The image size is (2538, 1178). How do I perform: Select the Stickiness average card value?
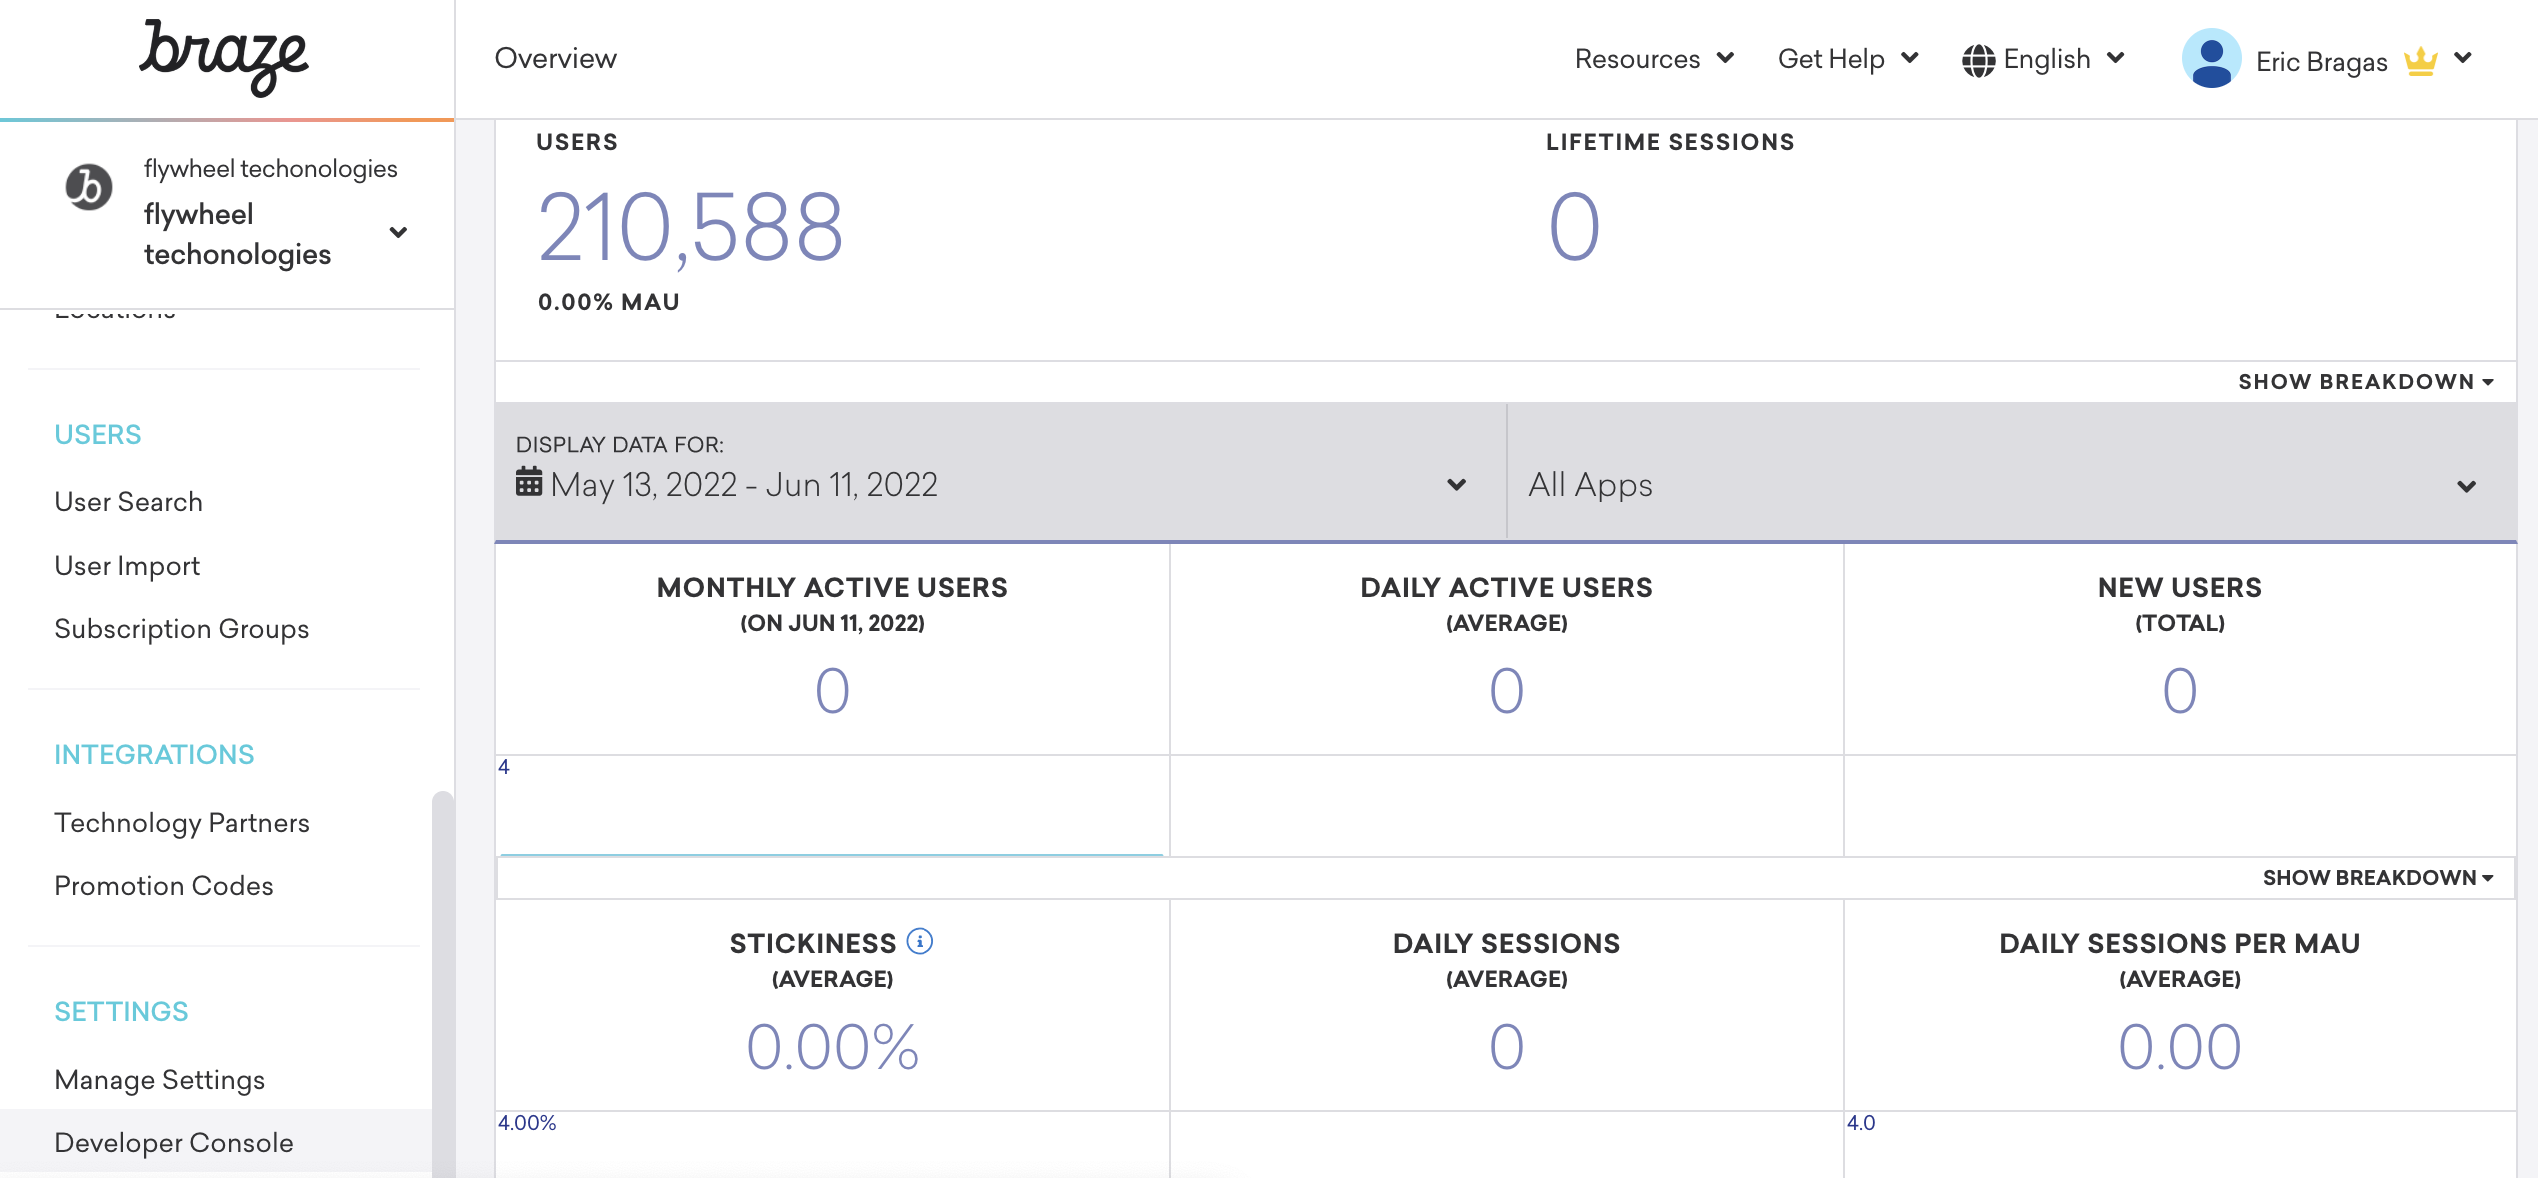pos(832,1047)
